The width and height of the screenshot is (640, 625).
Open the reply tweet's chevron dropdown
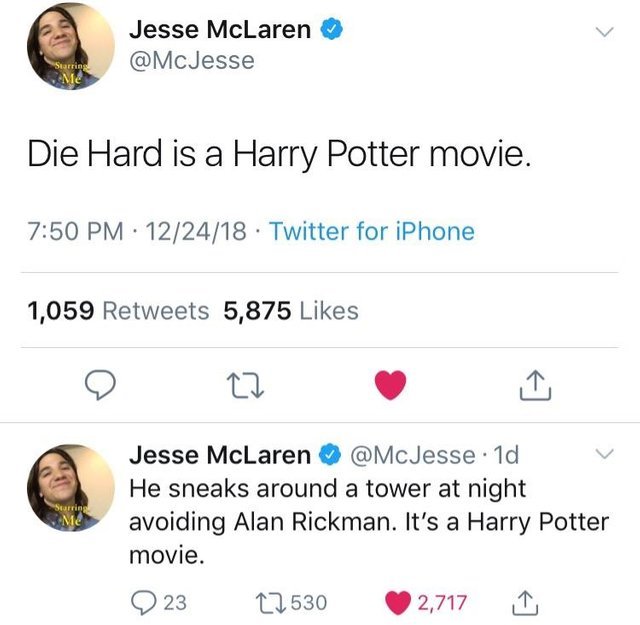pos(604,454)
